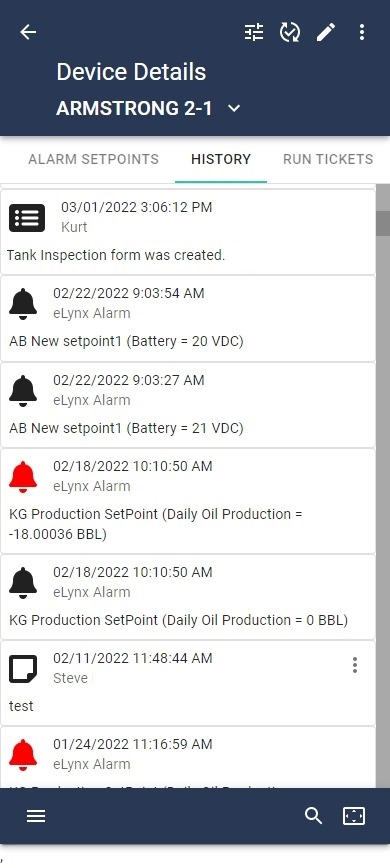The width and height of the screenshot is (390, 868).
Task: Open the tune settings sliders icon
Action: (254, 32)
